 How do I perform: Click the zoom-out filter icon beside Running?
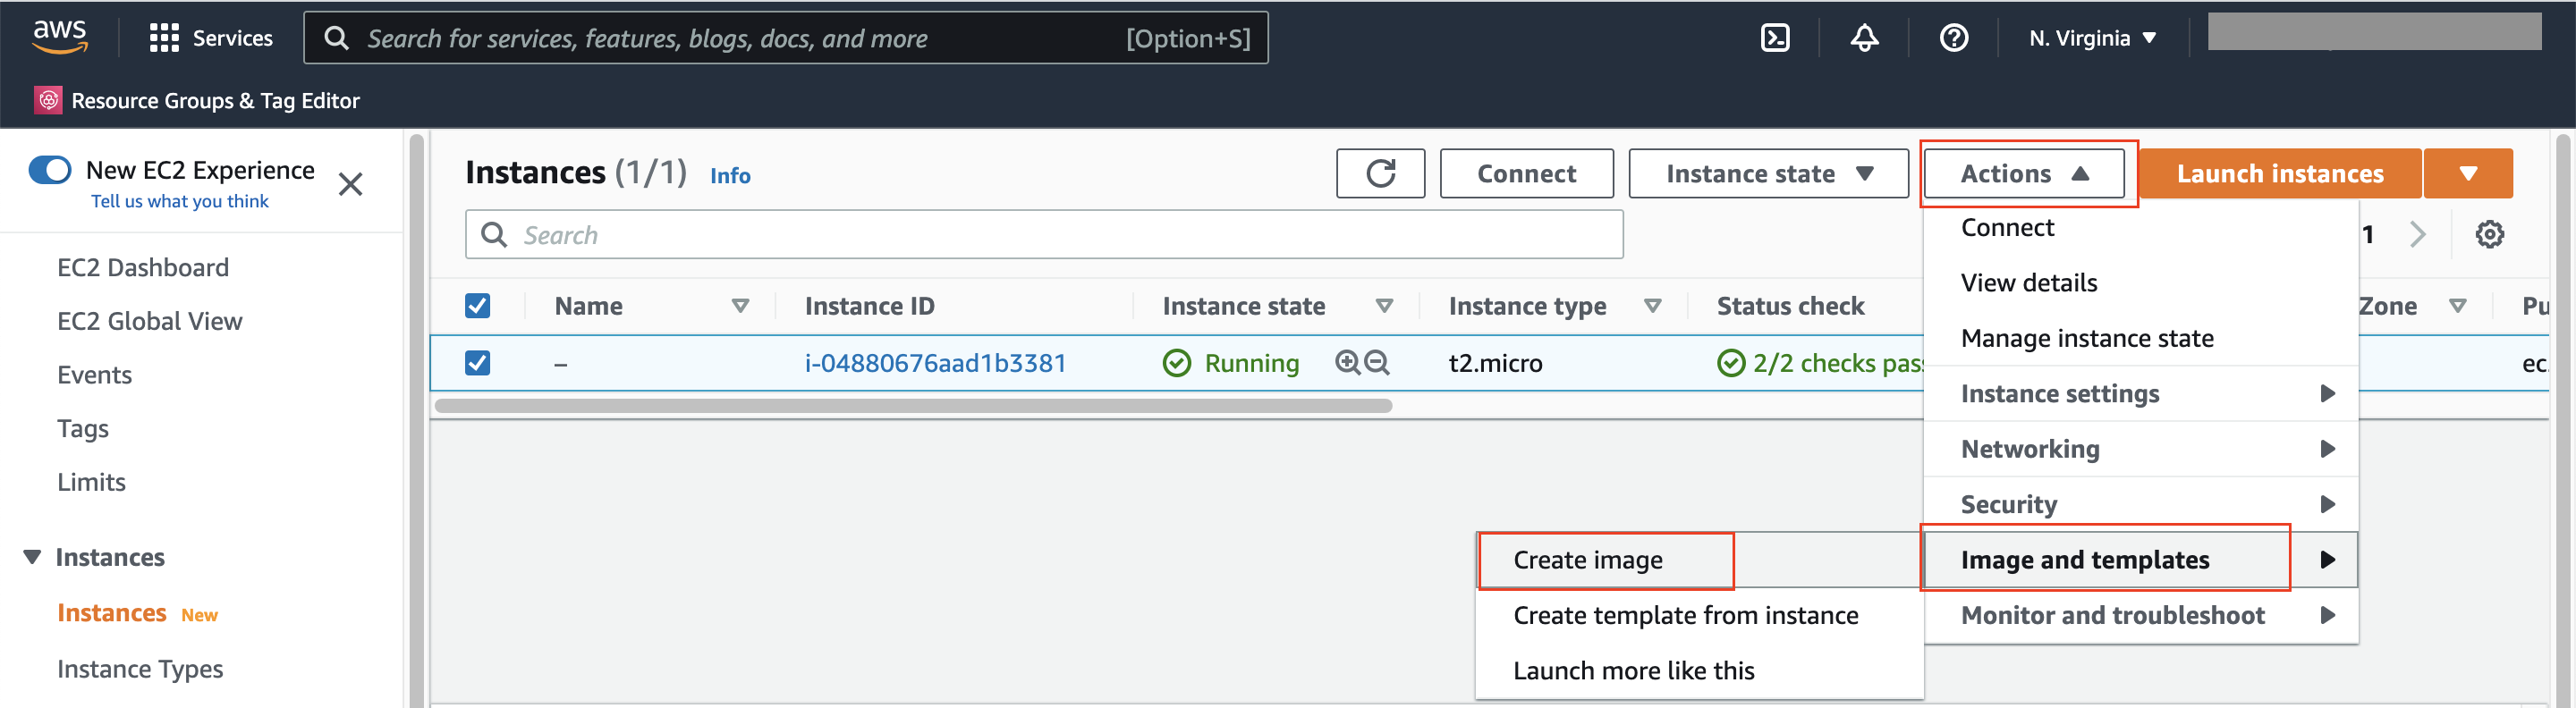(x=1377, y=362)
